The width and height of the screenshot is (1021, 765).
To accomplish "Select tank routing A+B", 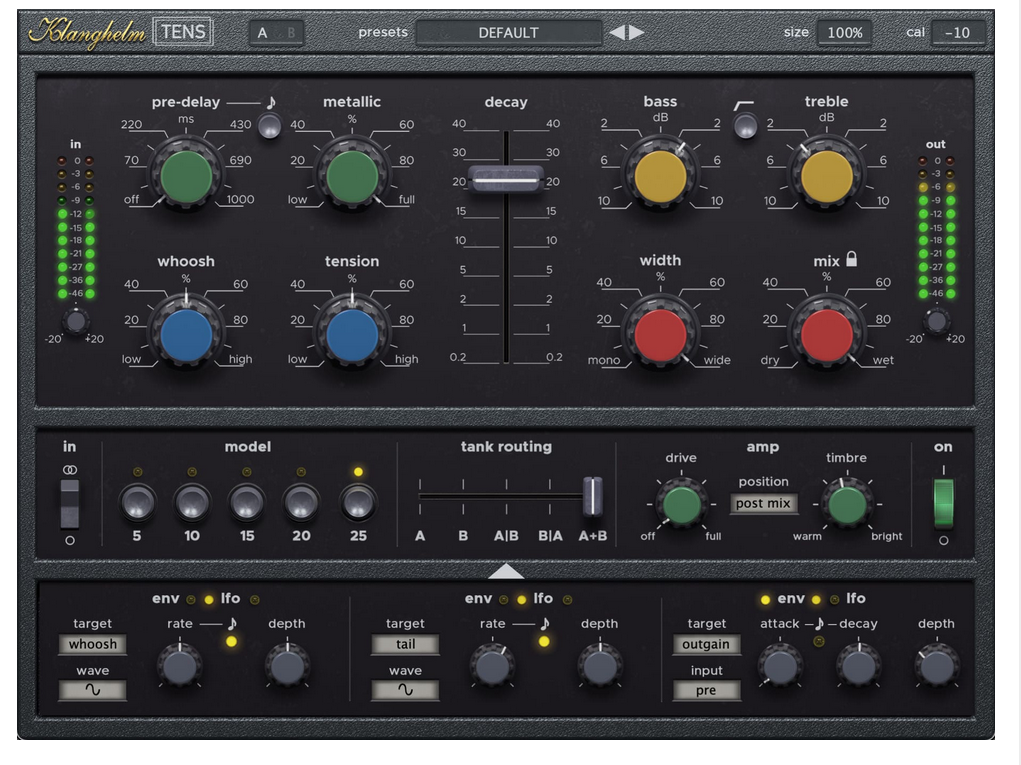I will 593,536.
